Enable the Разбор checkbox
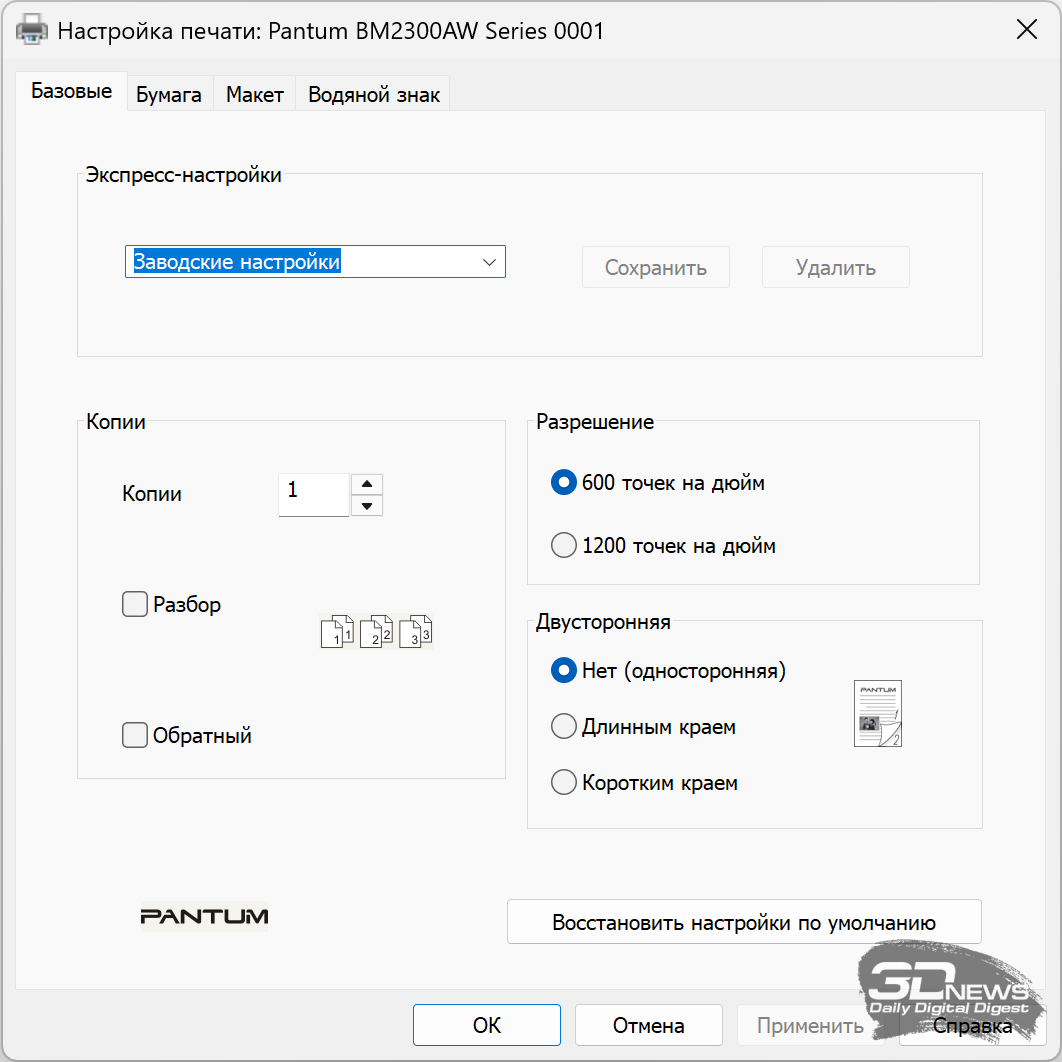 (135, 604)
